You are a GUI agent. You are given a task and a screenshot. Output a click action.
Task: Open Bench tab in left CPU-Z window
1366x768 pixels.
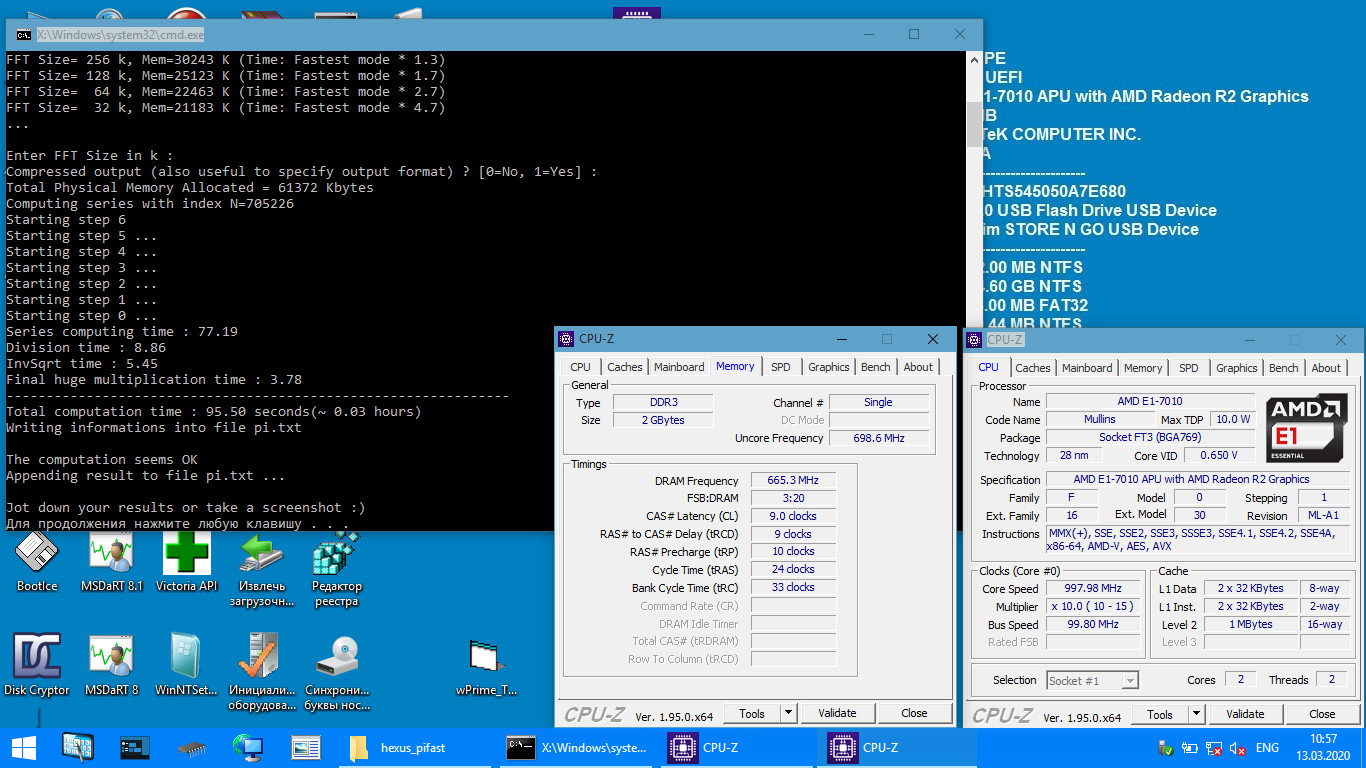coord(876,367)
